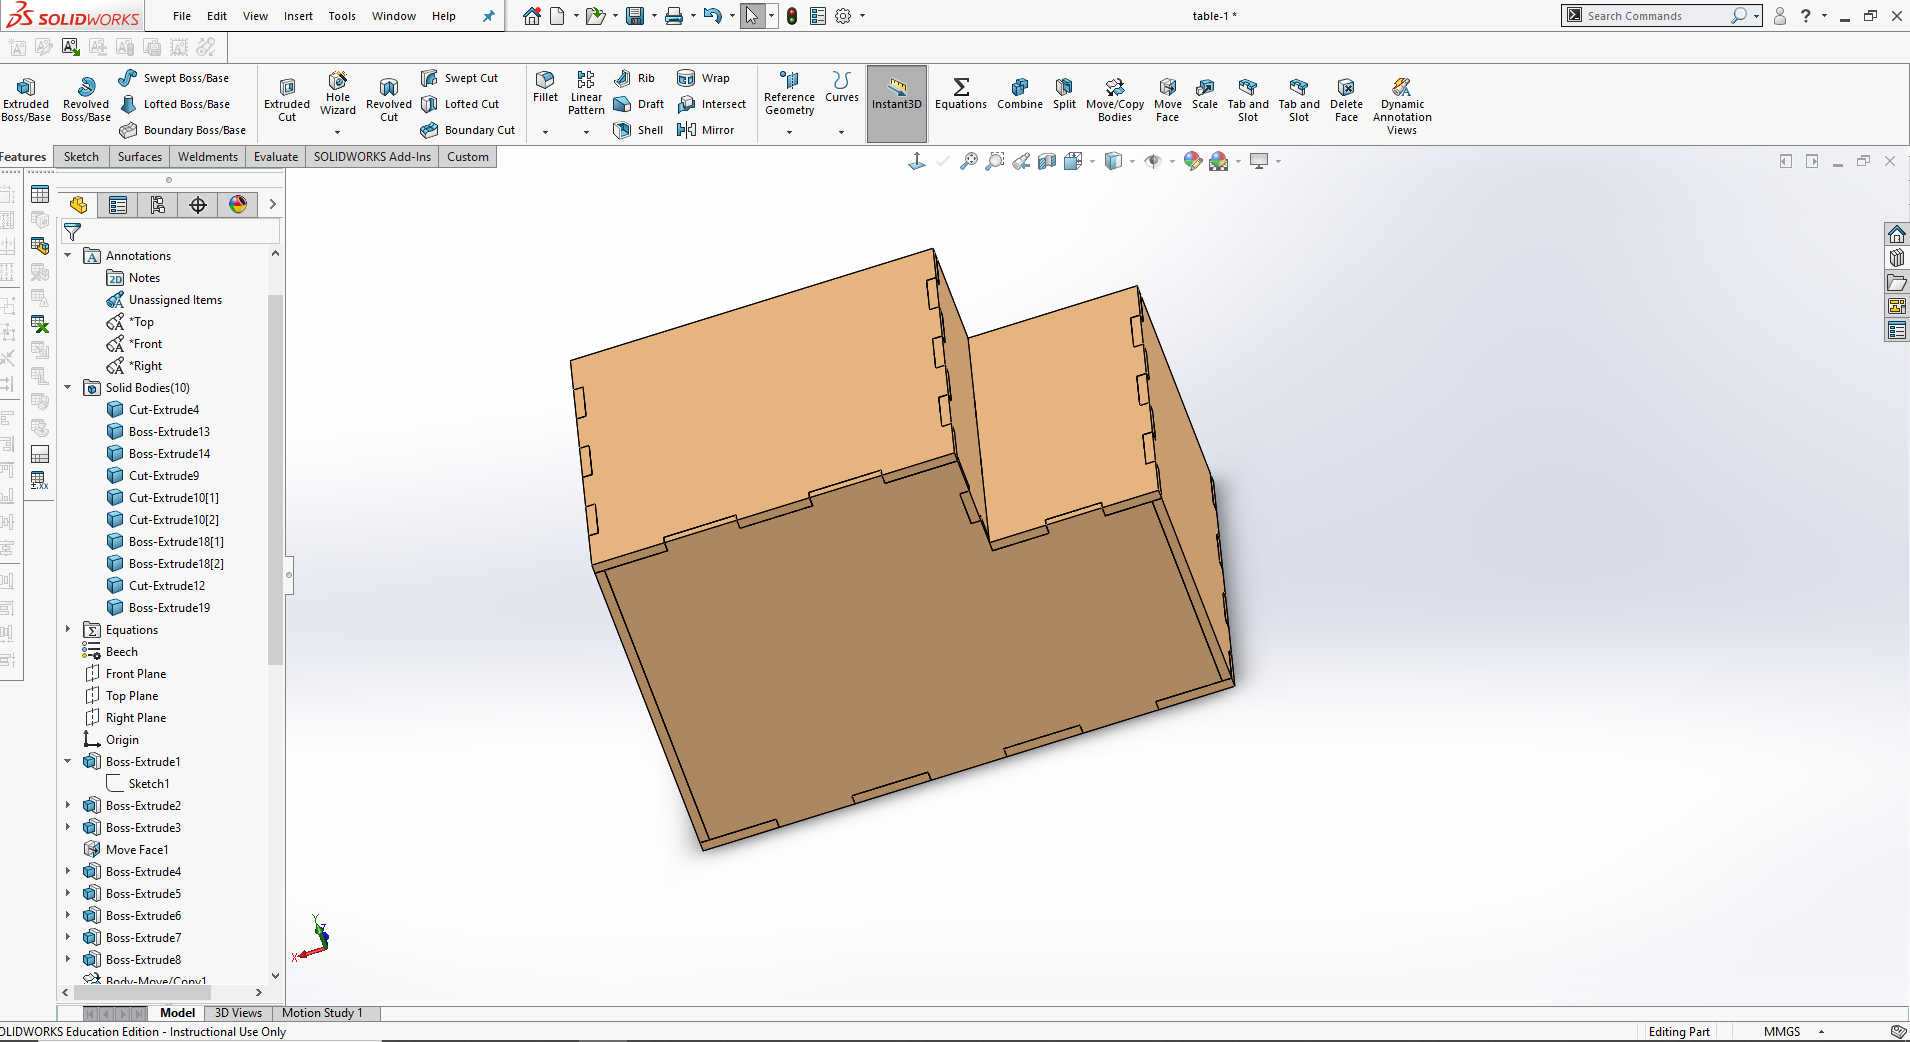Choose the Swept Boss/Base command
Image resolution: width=1910 pixels, height=1042 pixels.
(174, 78)
